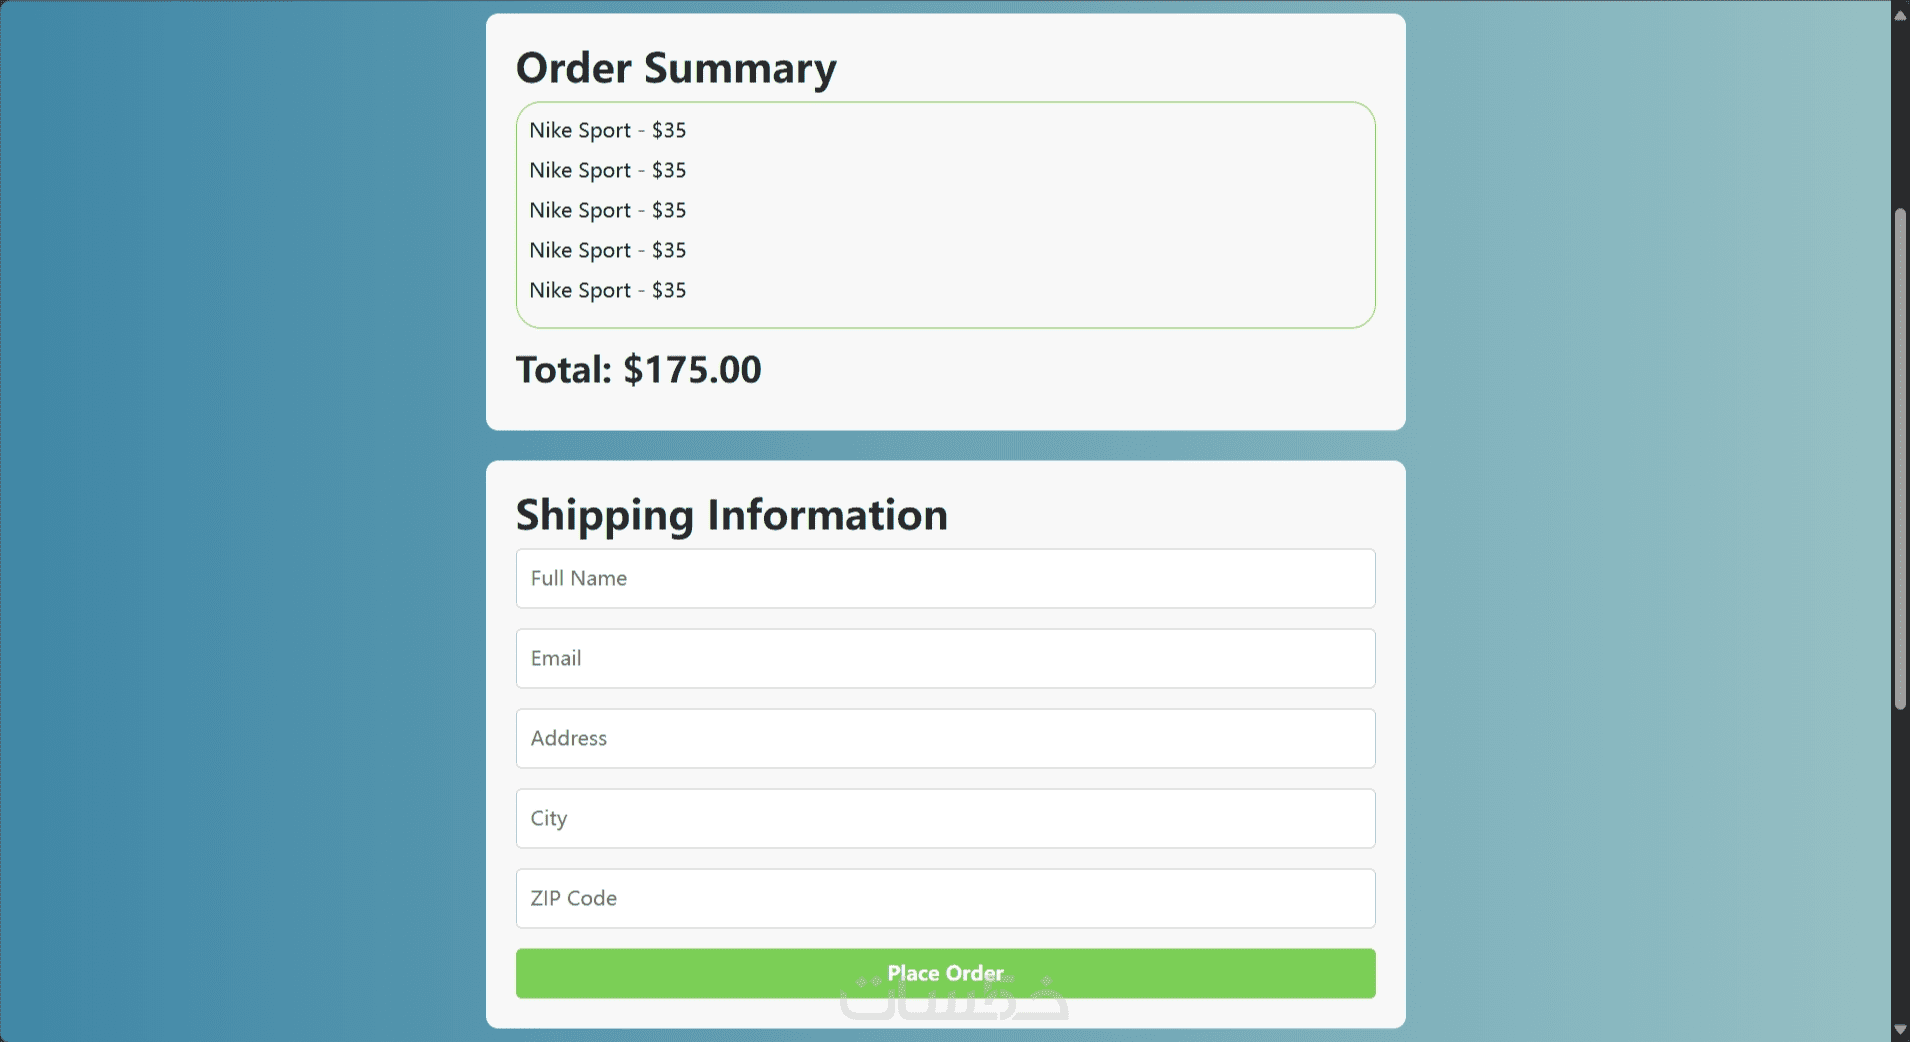Viewport: 1910px width, 1042px height.
Task: Click into the City field
Action: (x=945, y=818)
